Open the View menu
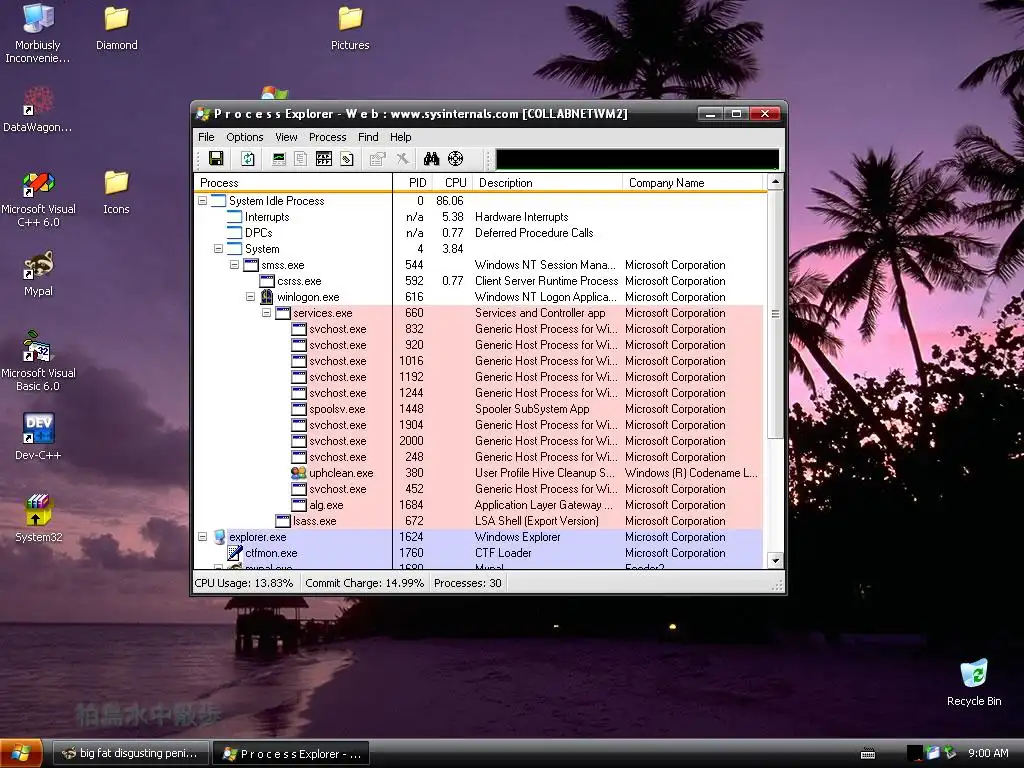 coord(286,137)
